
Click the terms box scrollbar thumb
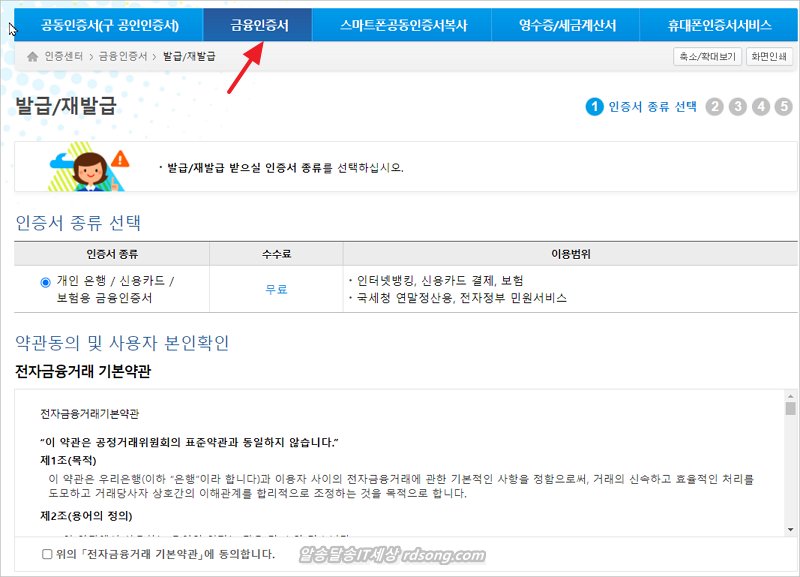(790, 409)
